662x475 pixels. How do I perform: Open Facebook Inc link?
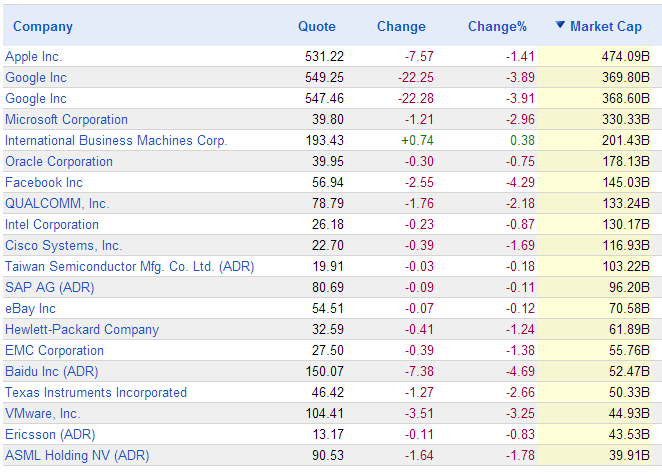coord(44,183)
